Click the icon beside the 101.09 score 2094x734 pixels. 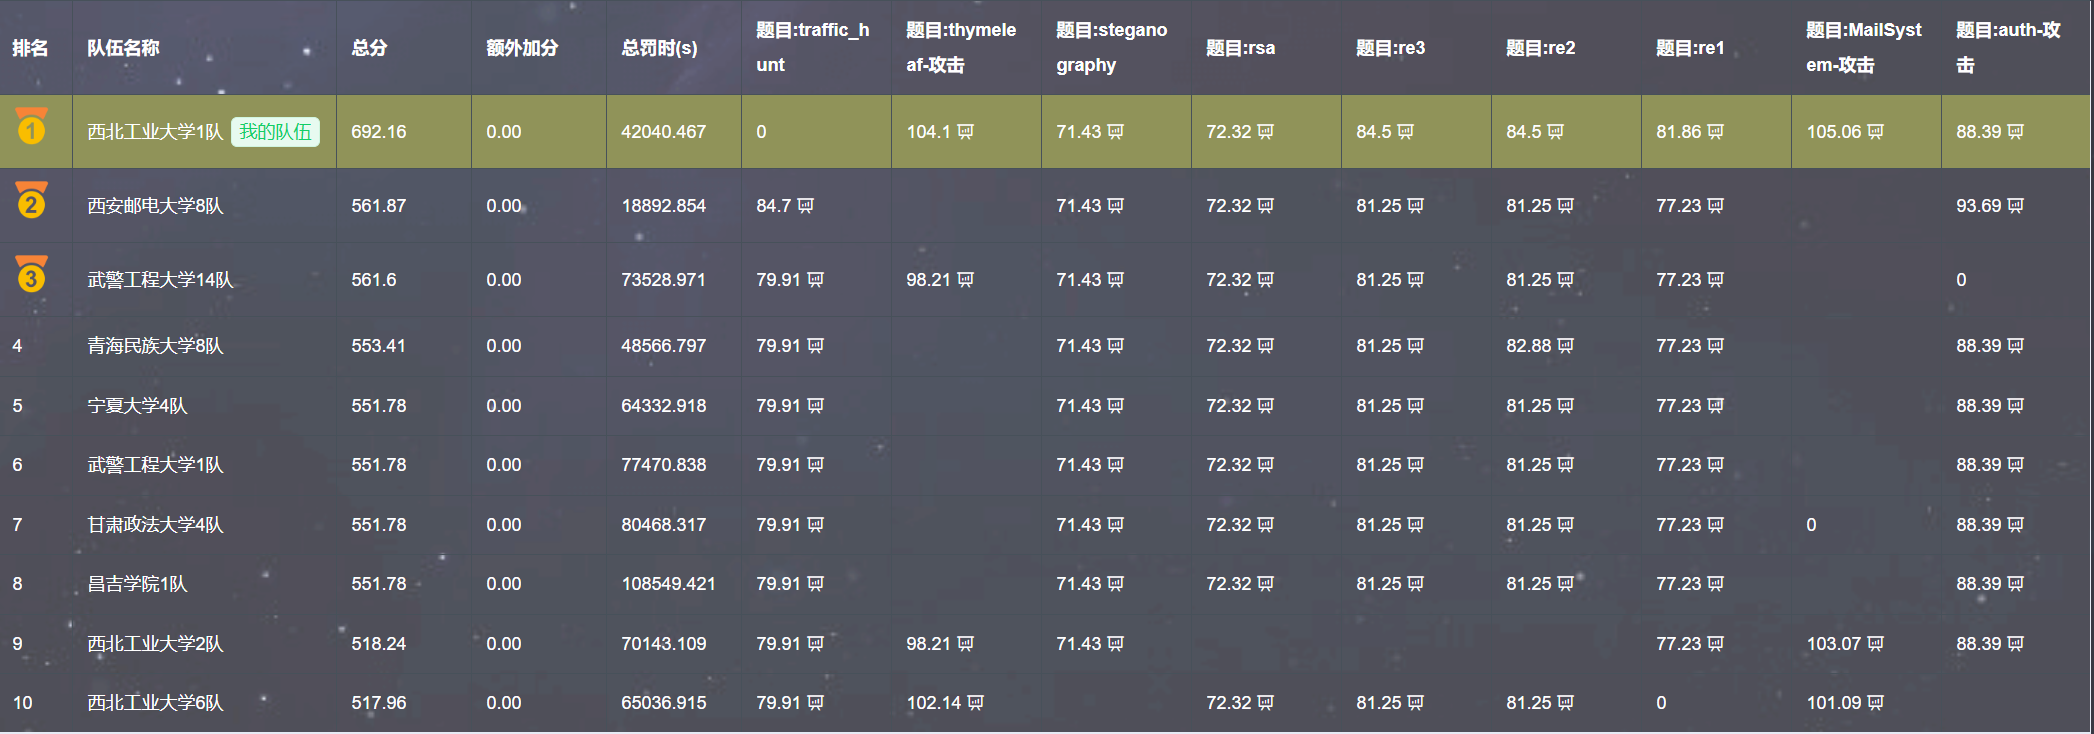(1875, 703)
